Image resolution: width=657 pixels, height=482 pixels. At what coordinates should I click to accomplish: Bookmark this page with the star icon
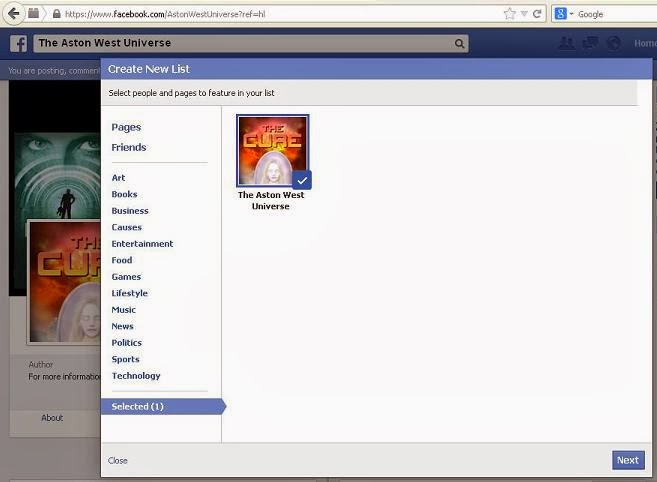pos(509,14)
